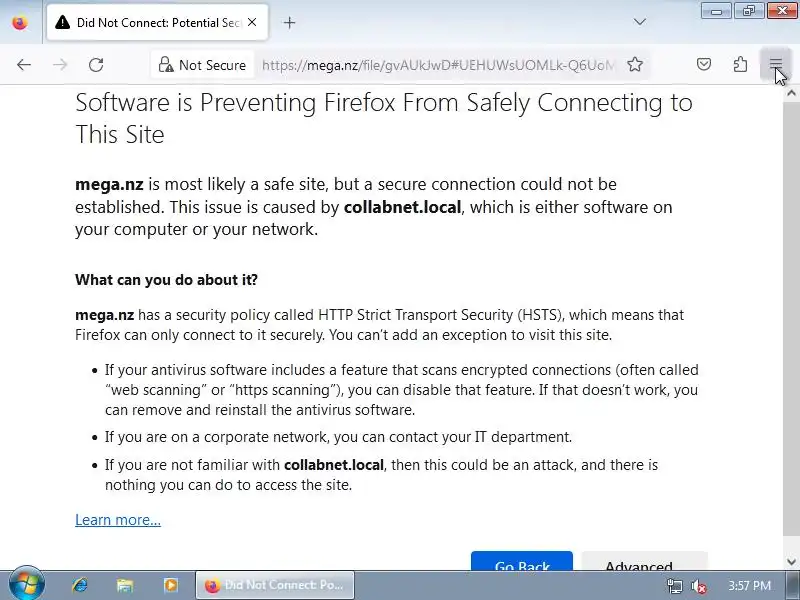Image resolution: width=800 pixels, height=600 pixels.
Task: Open the Save to Pocket icon
Action: pyautogui.click(x=704, y=65)
